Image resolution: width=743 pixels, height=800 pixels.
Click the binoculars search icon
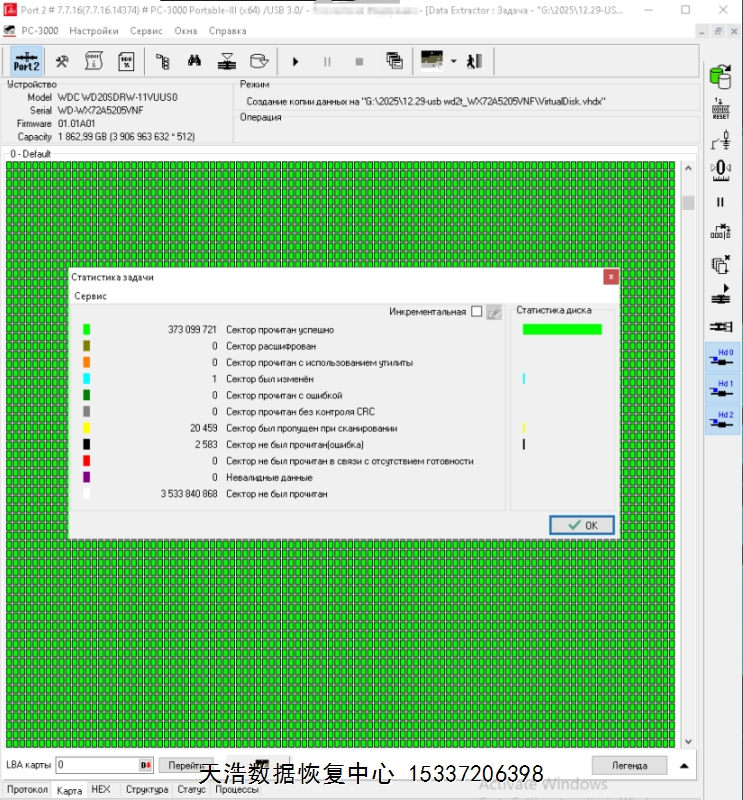point(195,61)
